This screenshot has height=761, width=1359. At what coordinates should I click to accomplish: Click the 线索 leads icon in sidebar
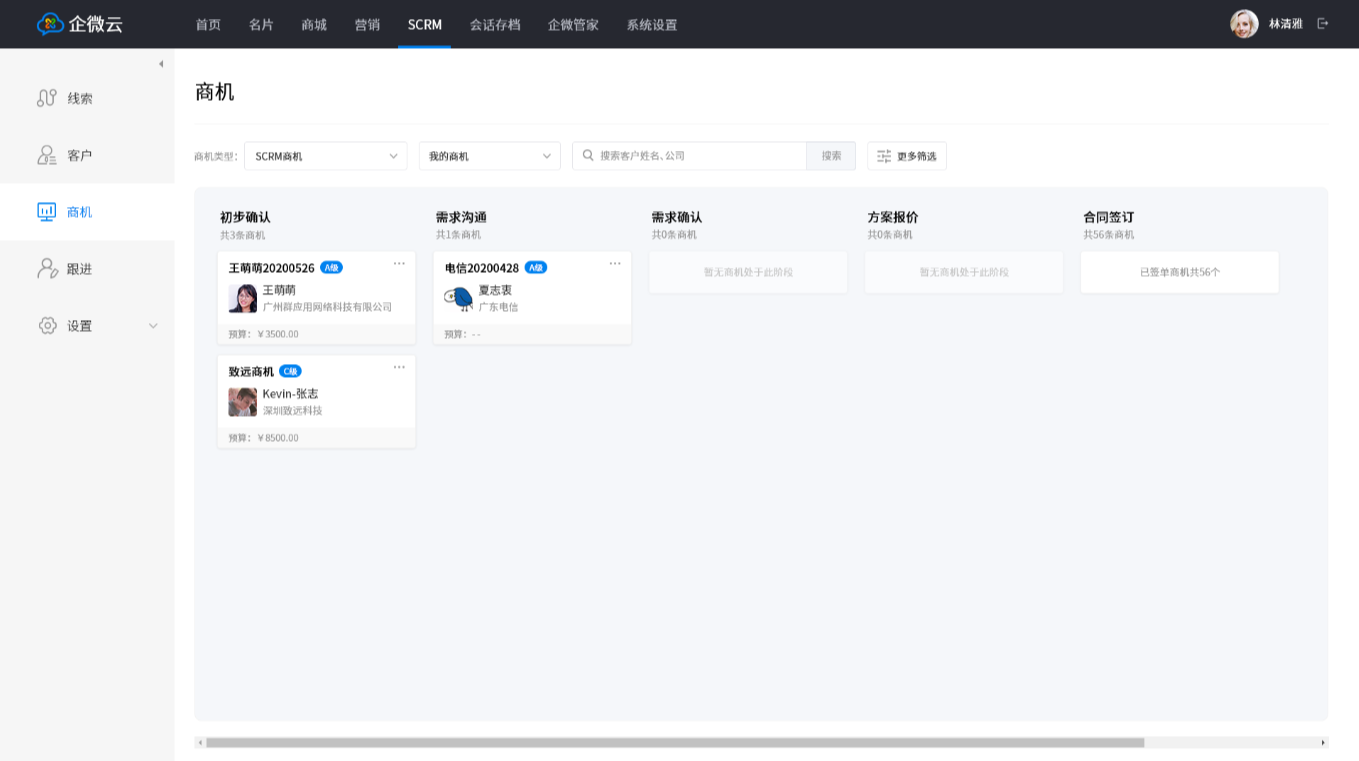pos(47,98)
